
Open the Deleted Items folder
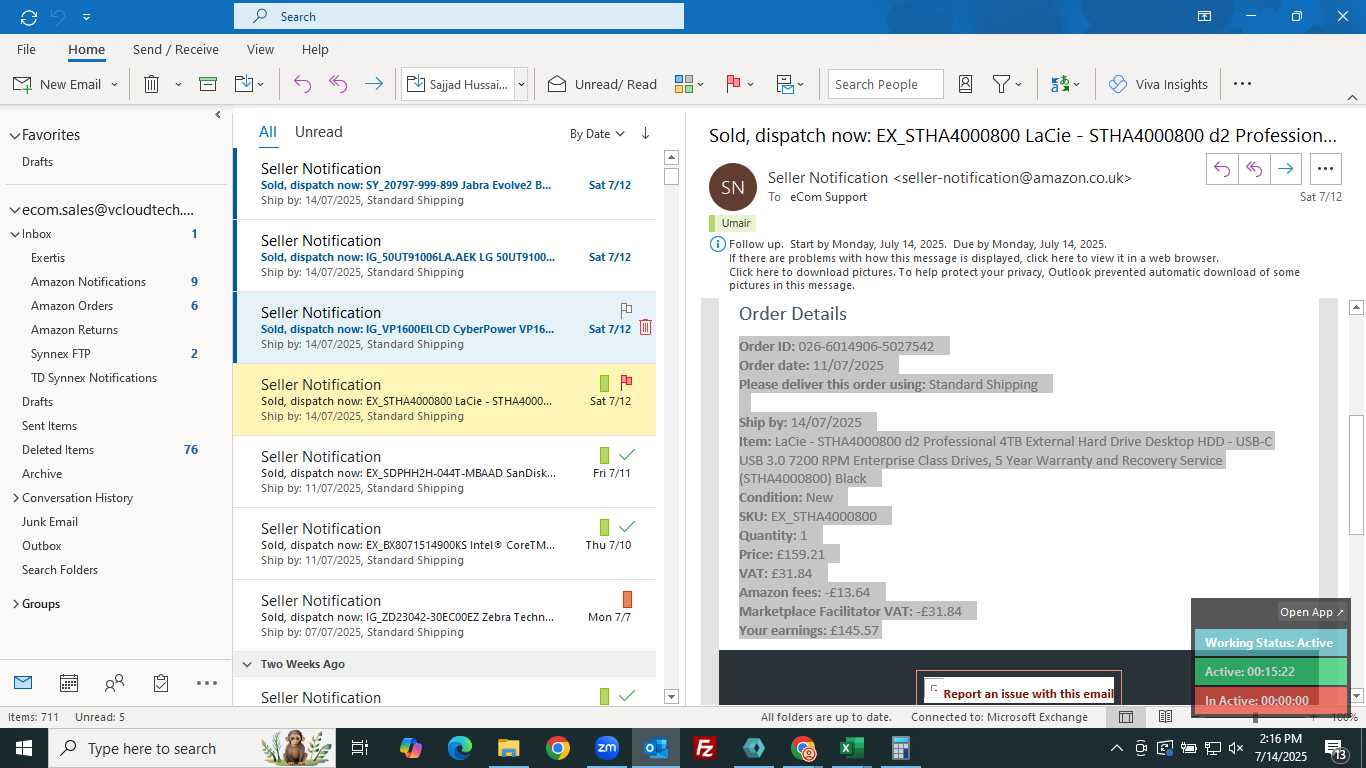pyautogui.click(x=58, y=450)
